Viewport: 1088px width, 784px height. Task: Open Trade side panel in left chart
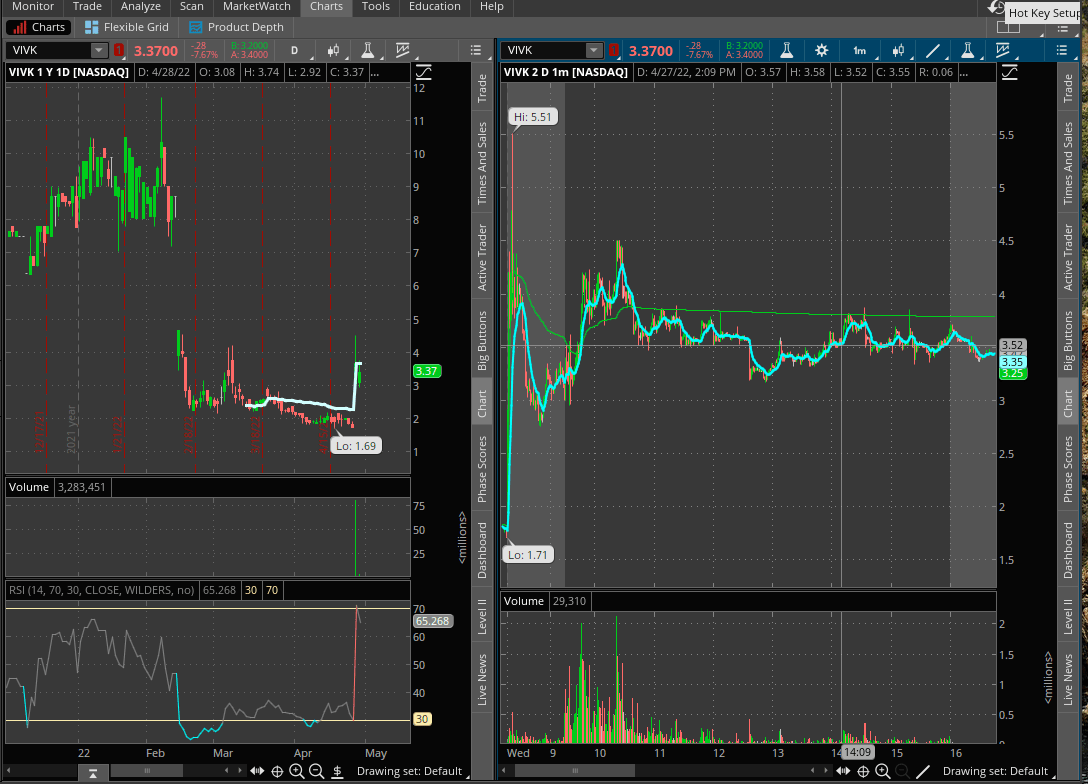click(482, 89)
